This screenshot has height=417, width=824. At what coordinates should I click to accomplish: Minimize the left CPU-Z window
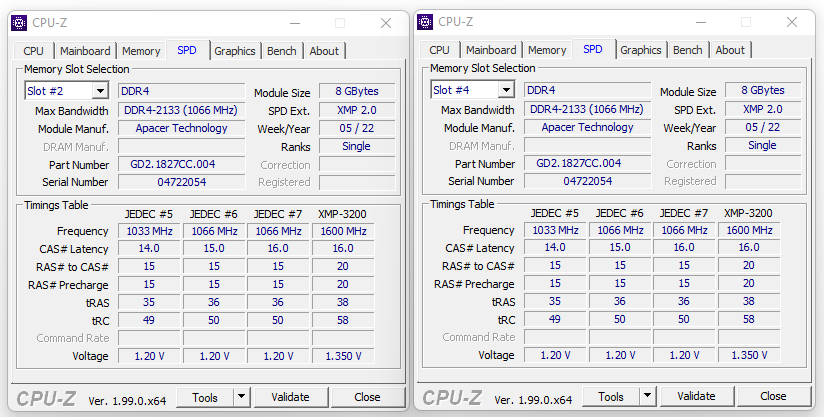click(295, 23)
